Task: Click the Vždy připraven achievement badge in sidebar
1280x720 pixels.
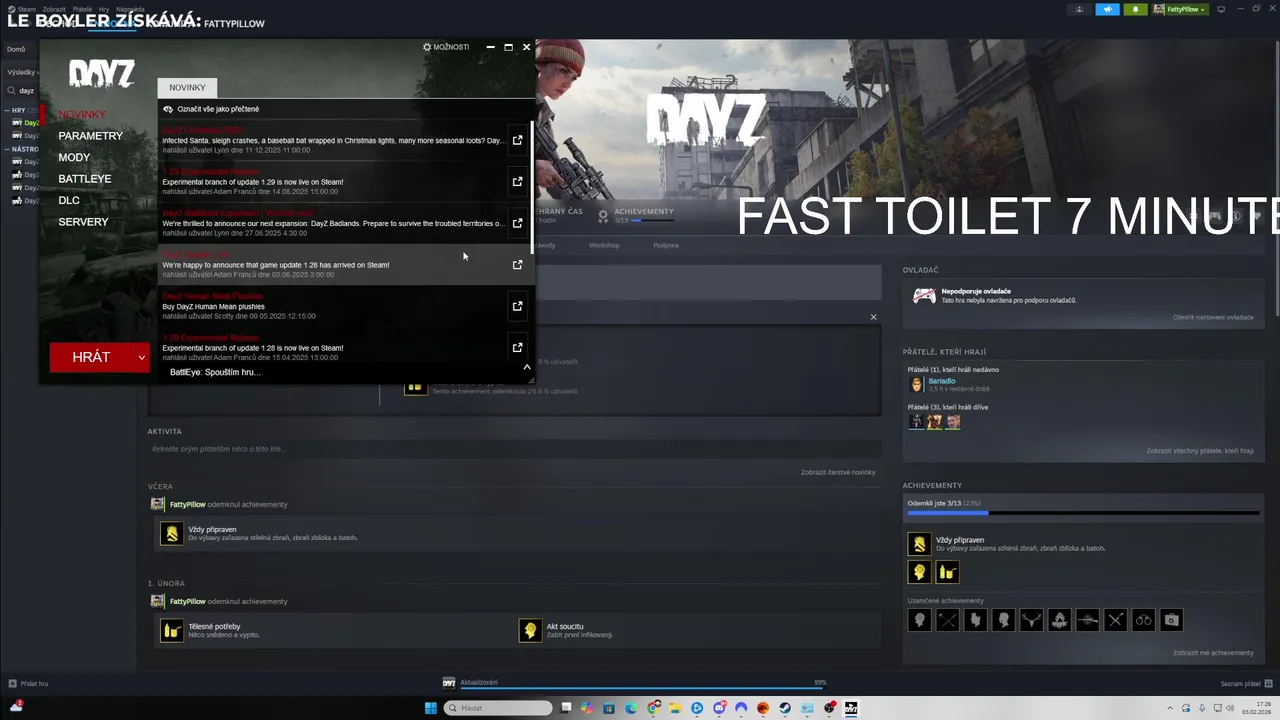Action: [x=919, y=544]
